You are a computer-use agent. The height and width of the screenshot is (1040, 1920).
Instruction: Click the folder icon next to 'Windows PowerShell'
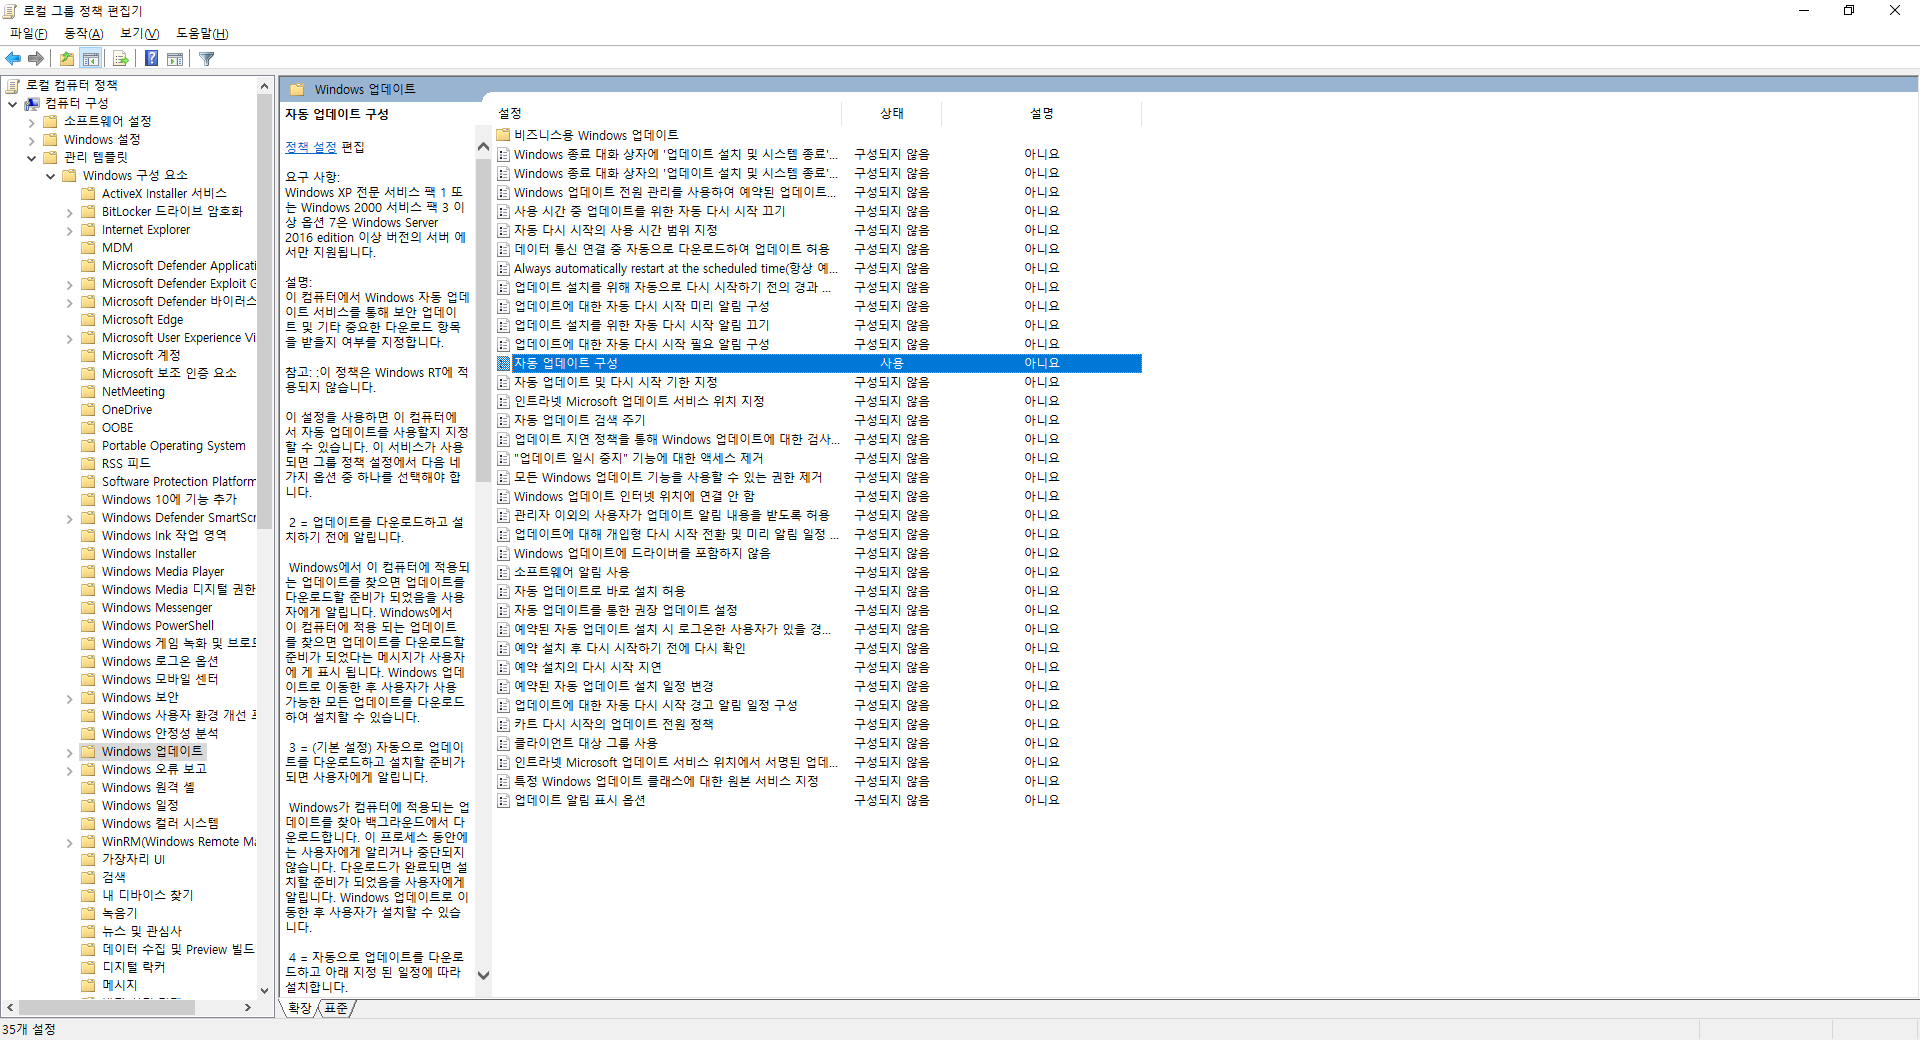pos(88,626)
